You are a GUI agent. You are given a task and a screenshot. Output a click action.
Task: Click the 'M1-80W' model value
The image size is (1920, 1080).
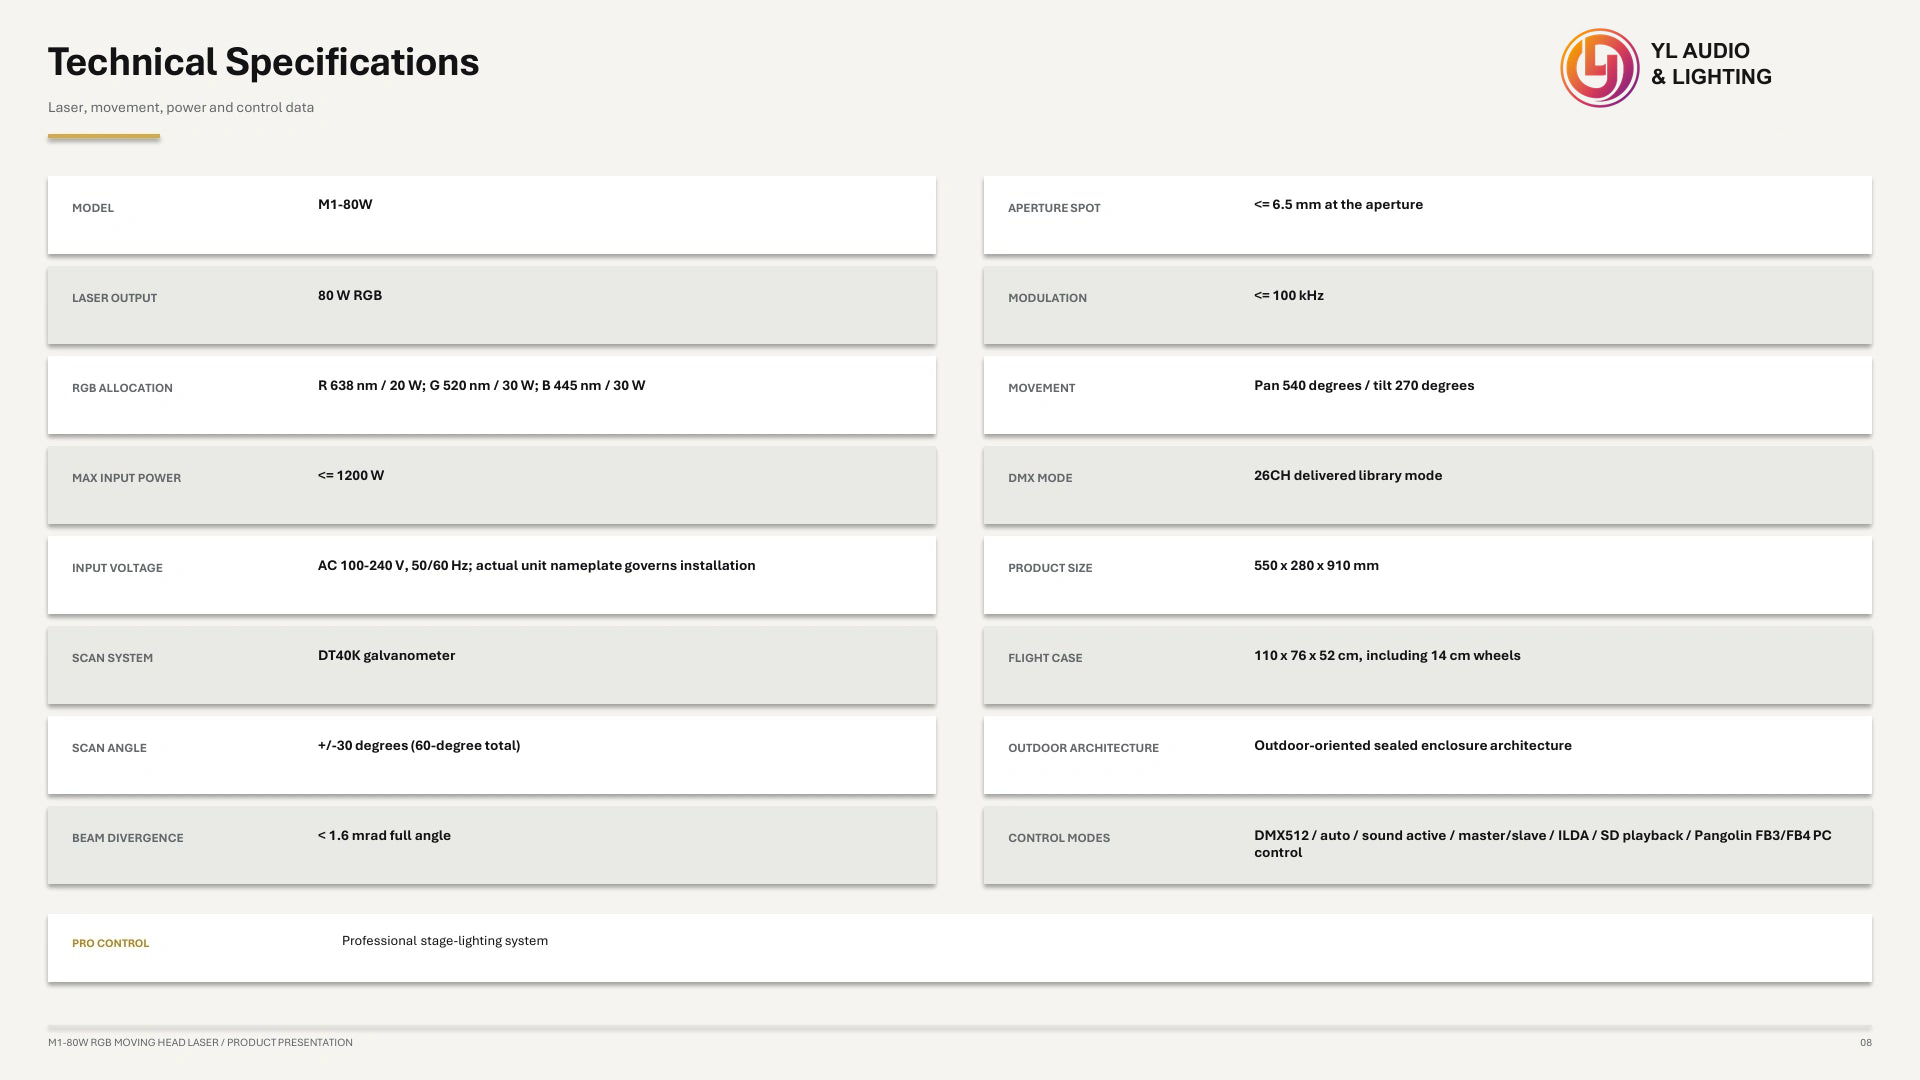[x=345, y=204]
